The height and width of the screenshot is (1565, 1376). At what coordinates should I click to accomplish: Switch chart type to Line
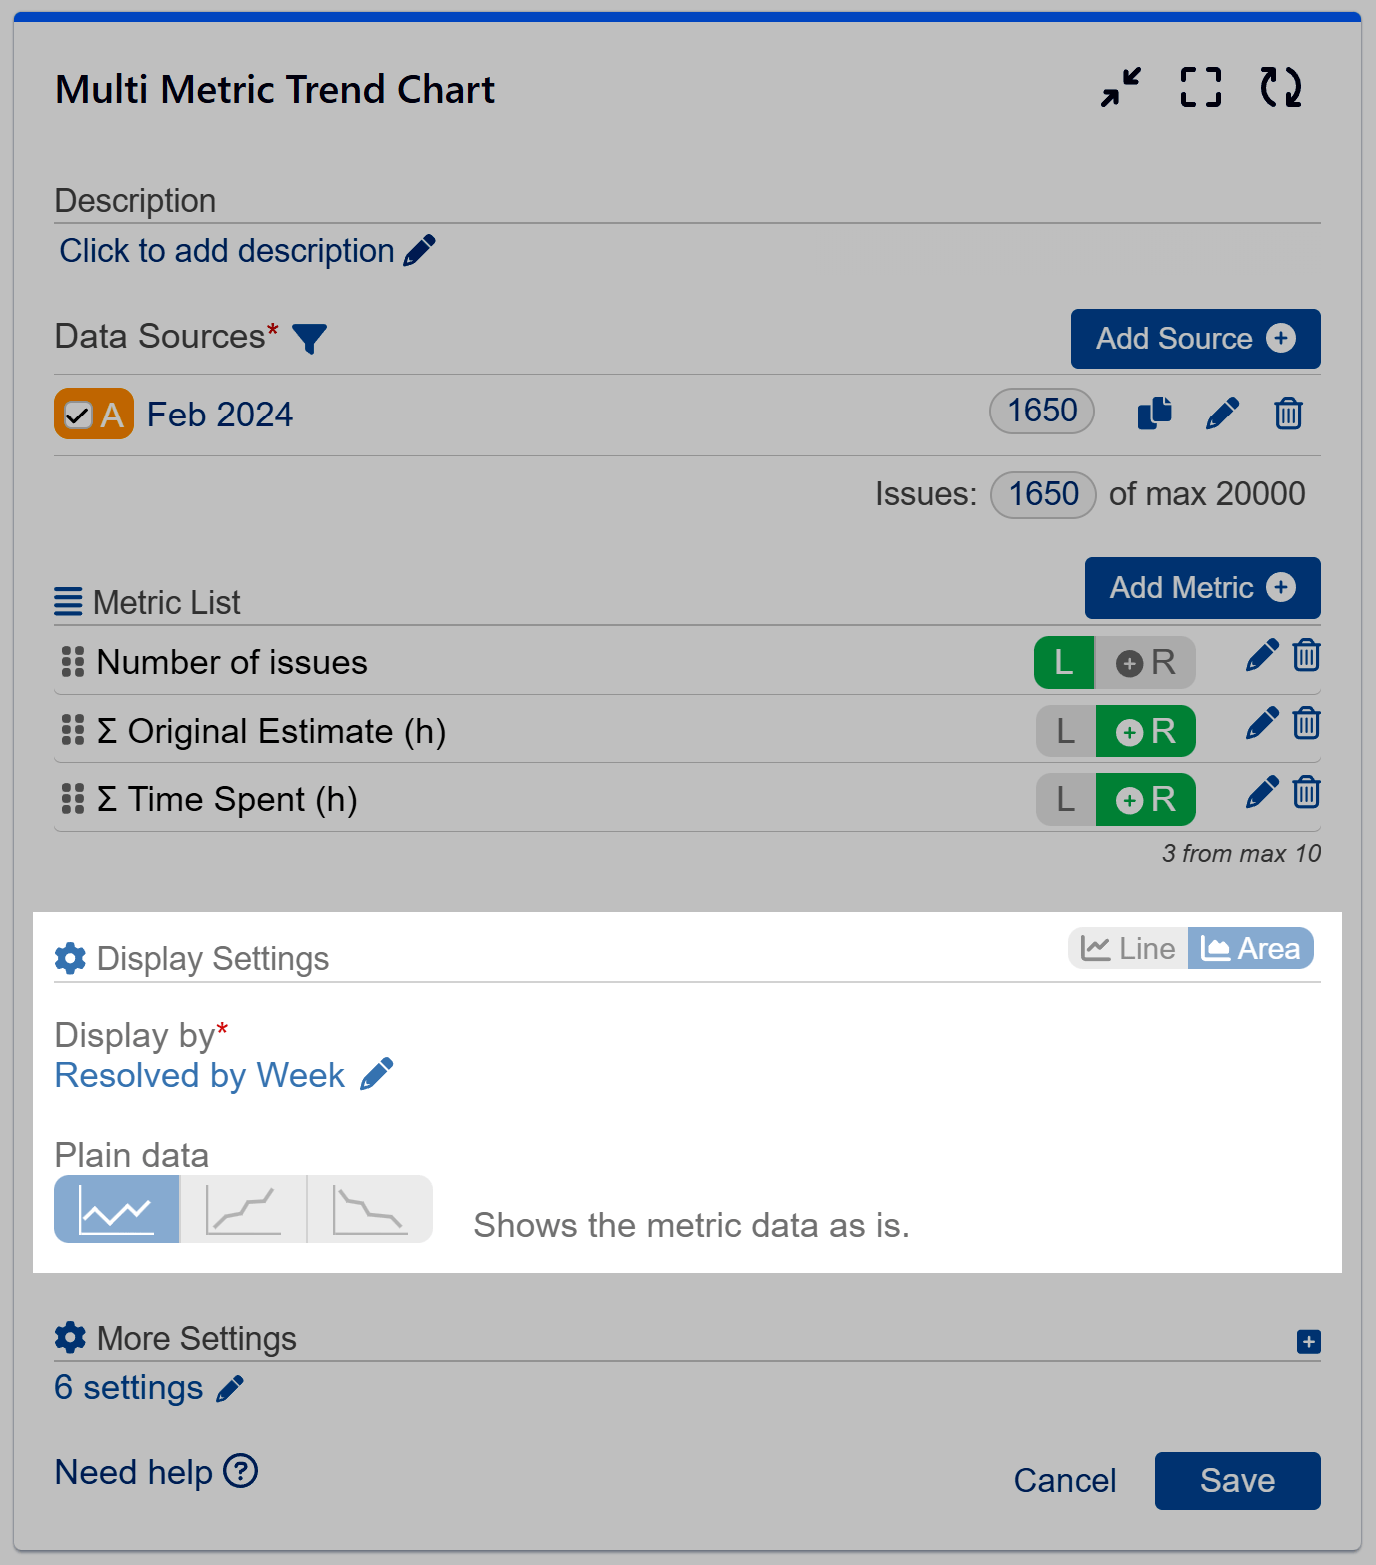[1127, 948]
